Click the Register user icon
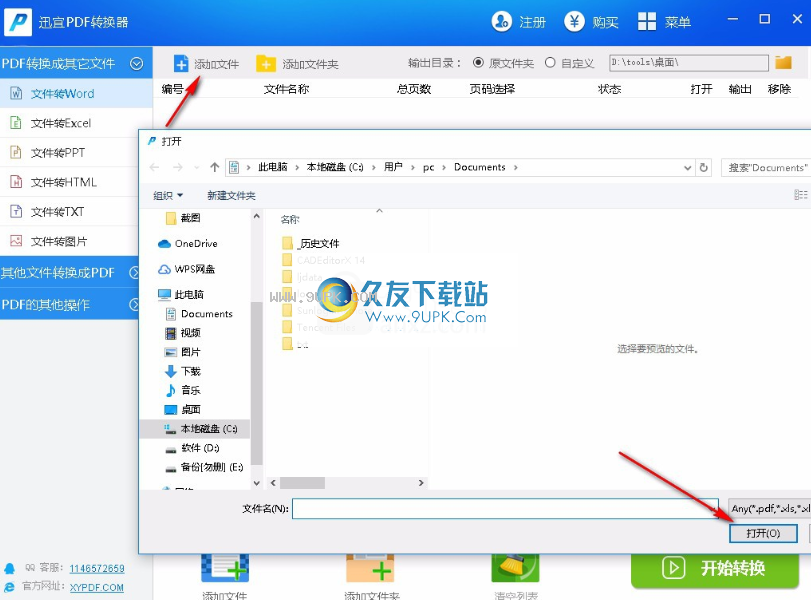 pyautogui.click(x=501, y=22)
